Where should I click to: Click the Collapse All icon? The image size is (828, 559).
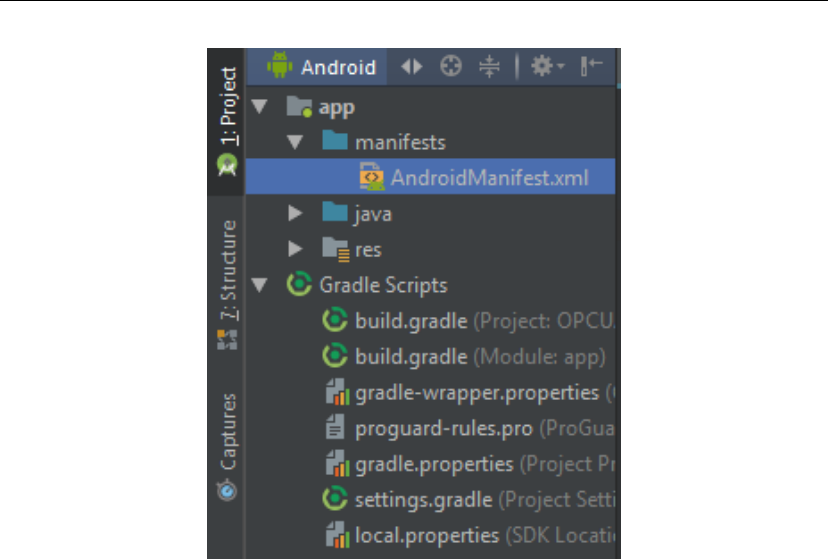(x=489, y=67)
